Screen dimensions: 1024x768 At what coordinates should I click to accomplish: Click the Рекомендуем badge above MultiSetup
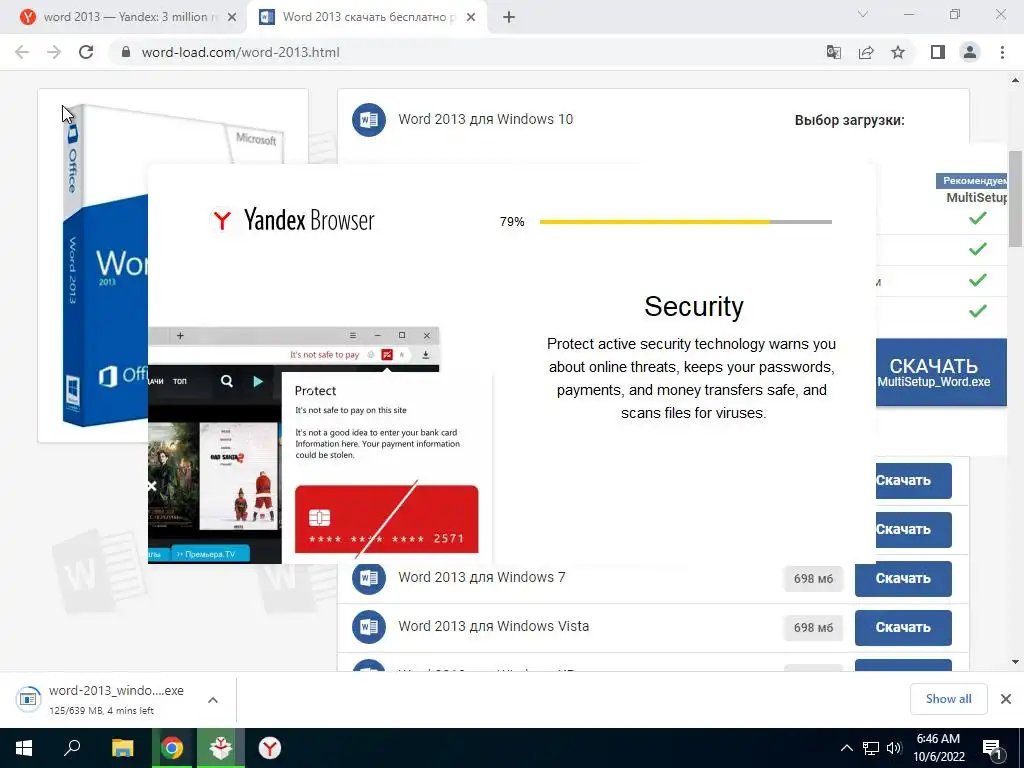coord(972,181)
